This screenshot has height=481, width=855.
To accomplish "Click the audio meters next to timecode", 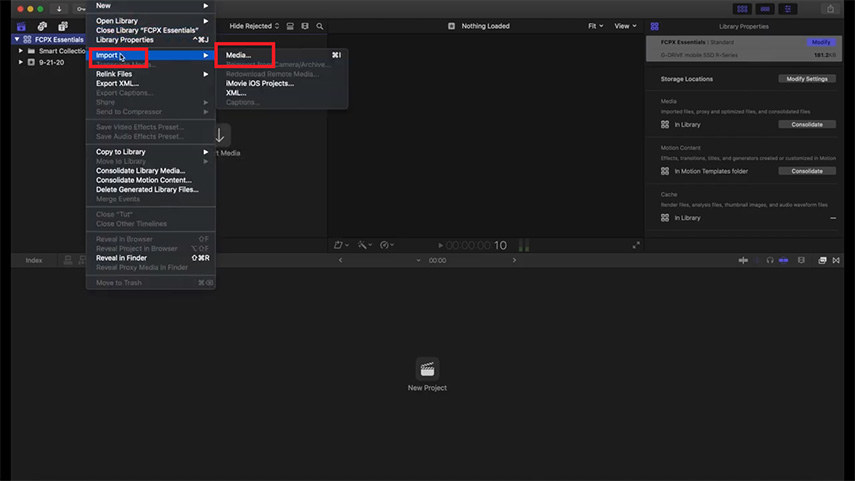I will coord(524,245).
